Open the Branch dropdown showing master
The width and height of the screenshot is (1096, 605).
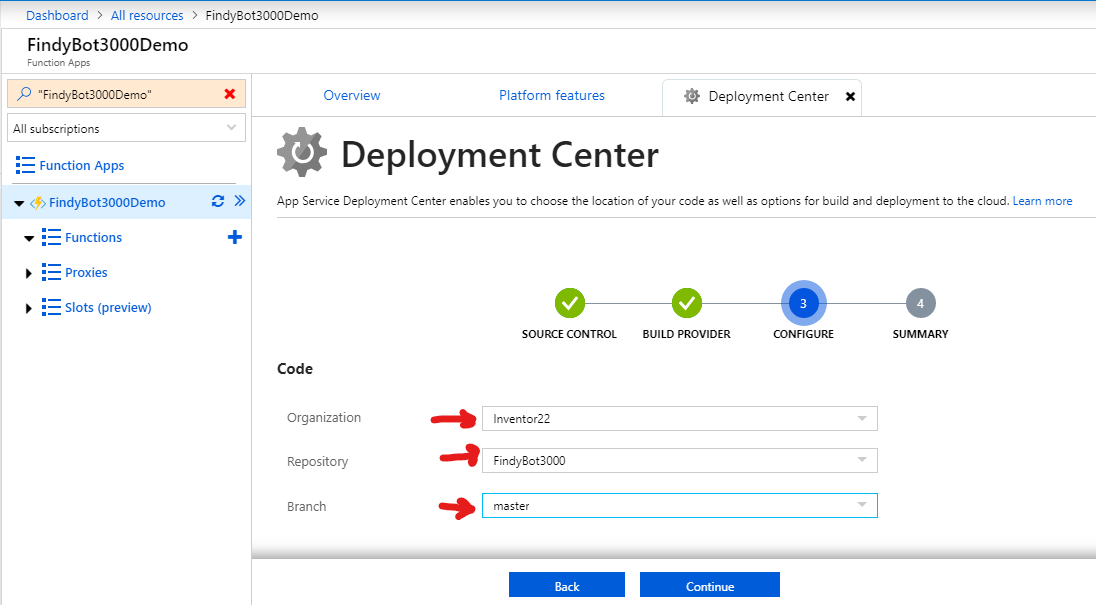679,506
